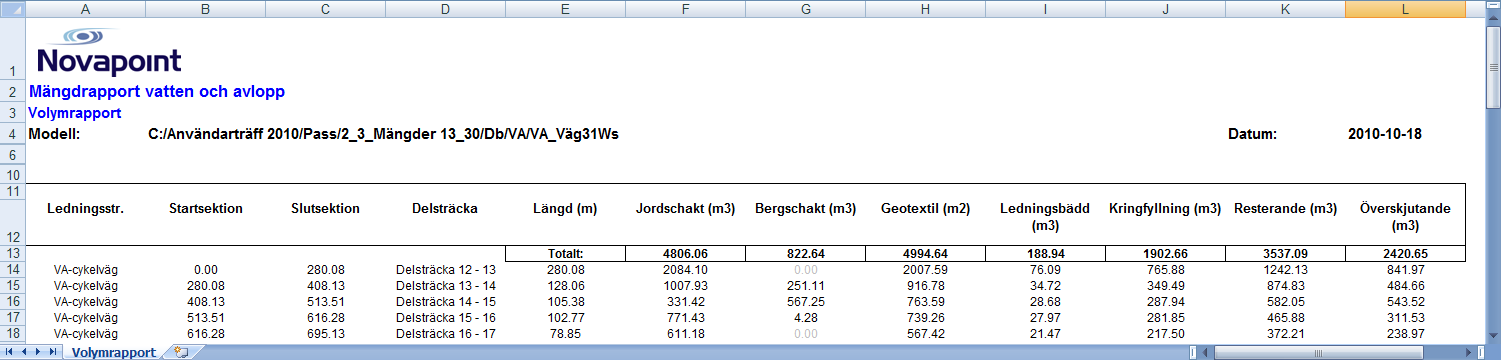Go to the last sheet with the navigation arrow
This screenshot has height=360, width=1501.
(53, 352)
